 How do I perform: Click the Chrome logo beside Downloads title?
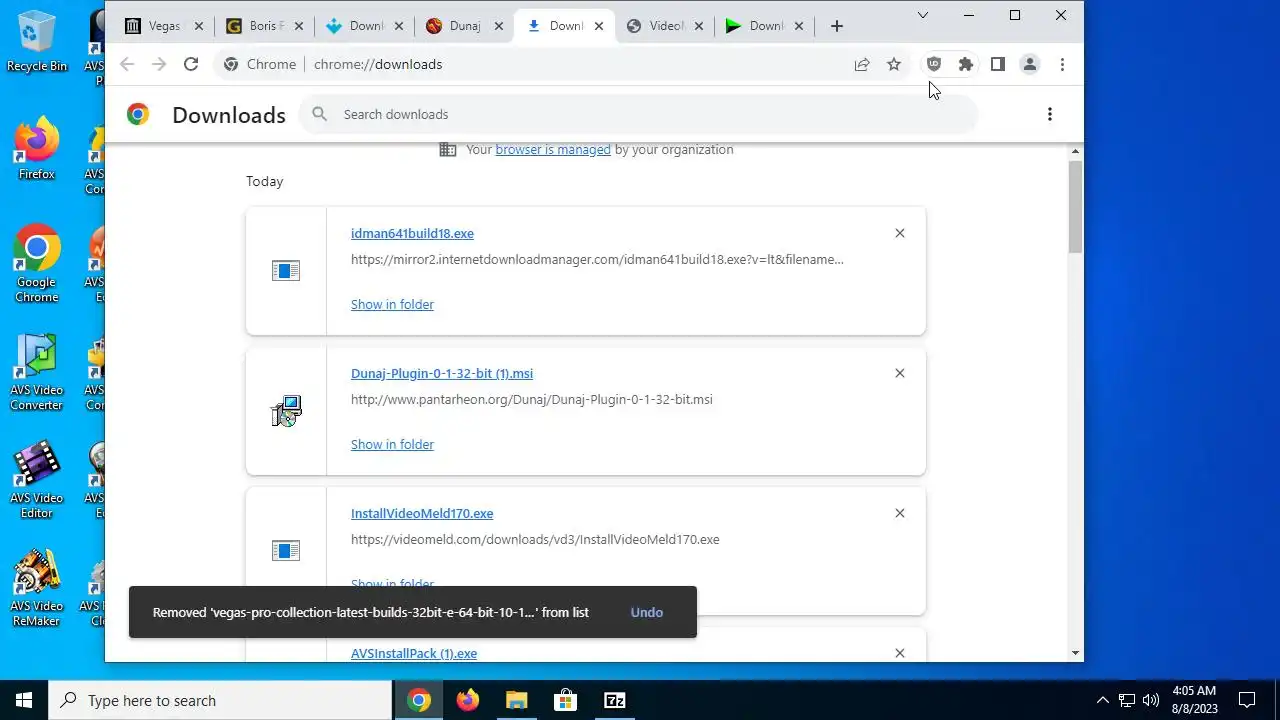[x=138, y=114]
